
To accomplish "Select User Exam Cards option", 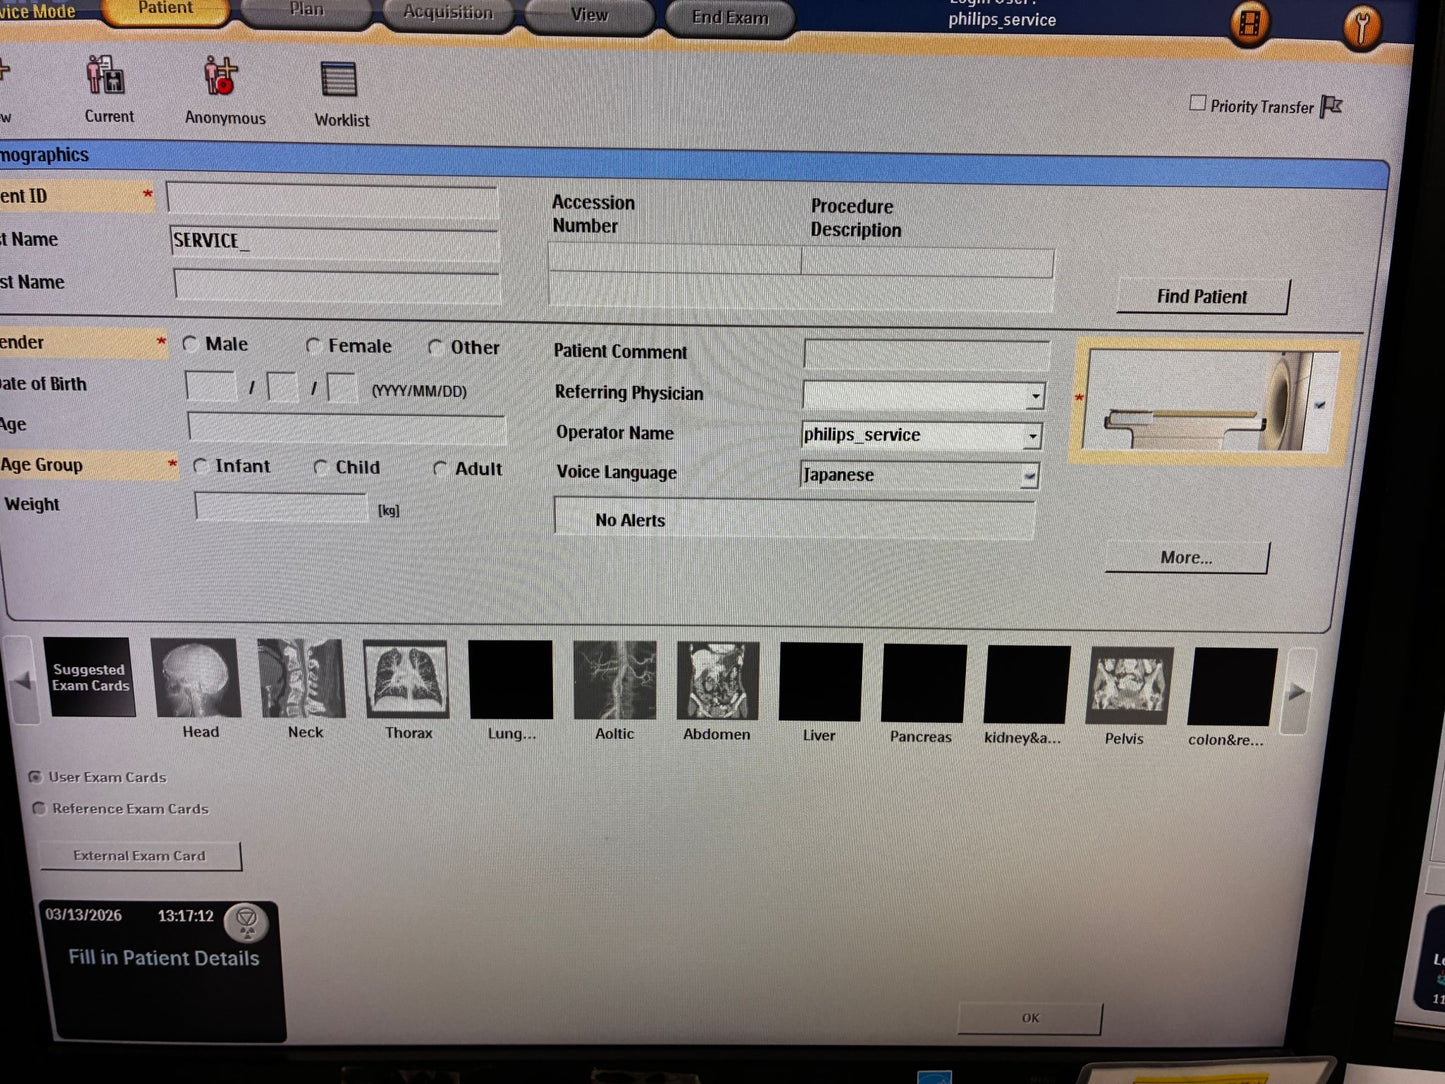I will pos(36,776).
